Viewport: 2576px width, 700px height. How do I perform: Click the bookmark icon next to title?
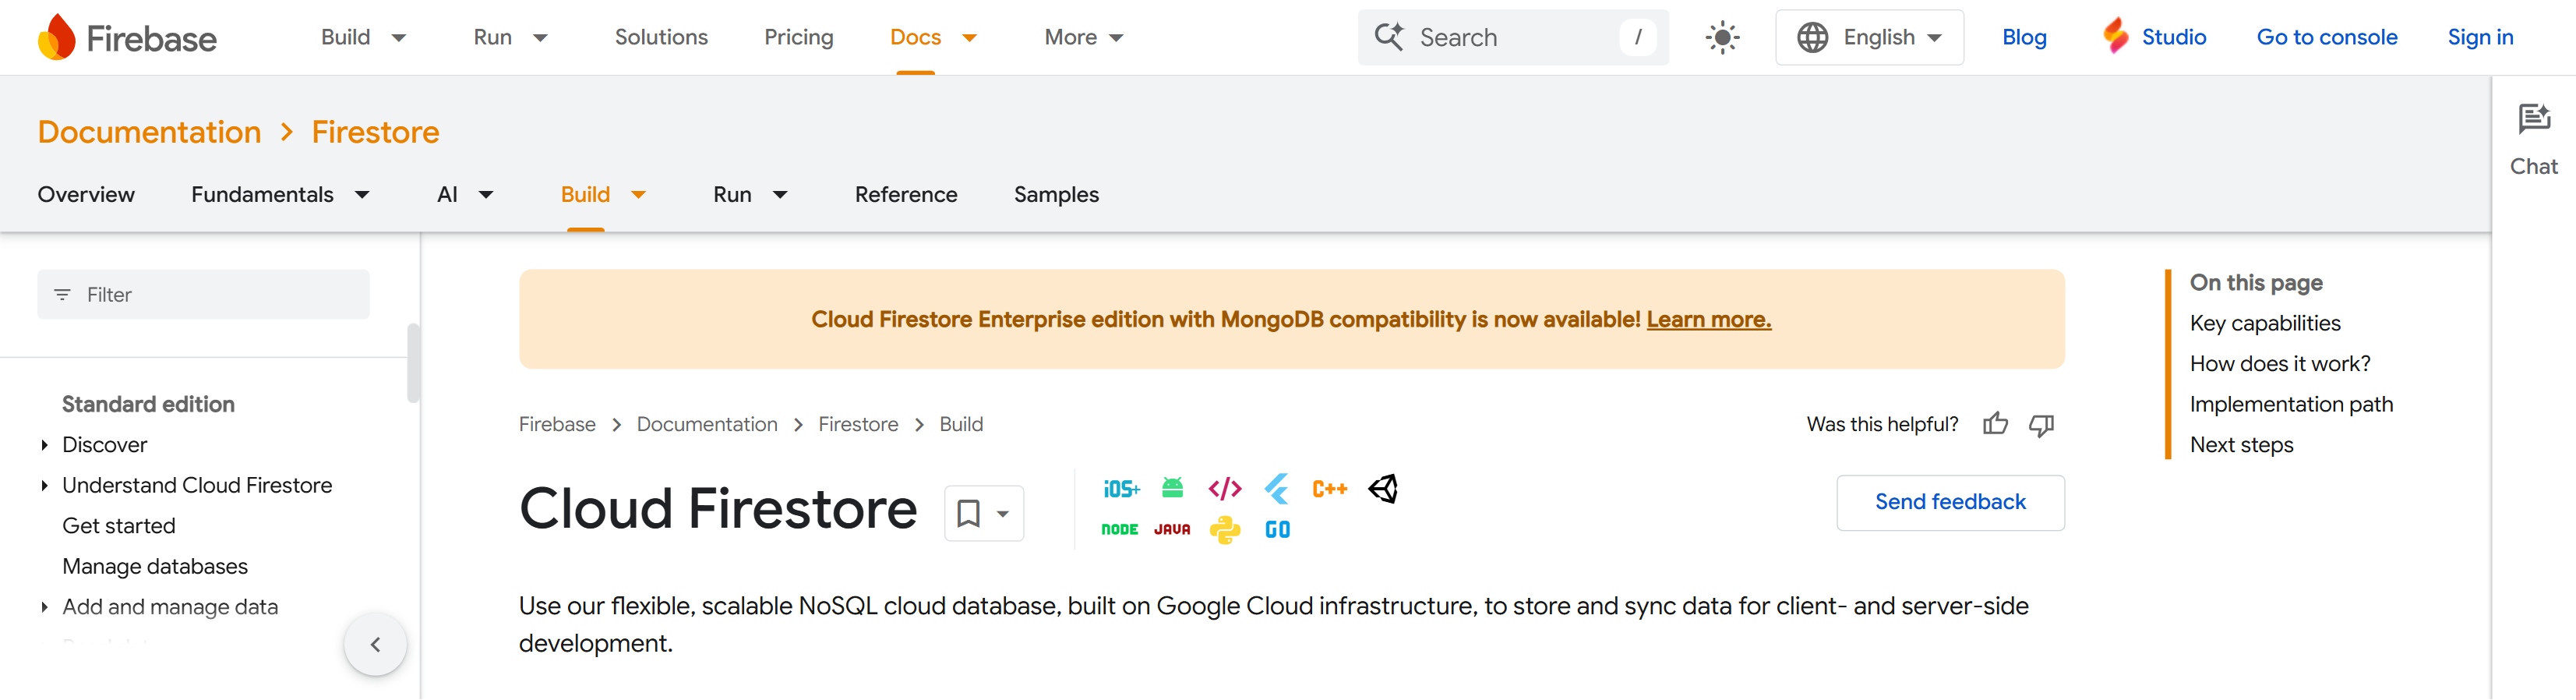click(x=967, y=513)
